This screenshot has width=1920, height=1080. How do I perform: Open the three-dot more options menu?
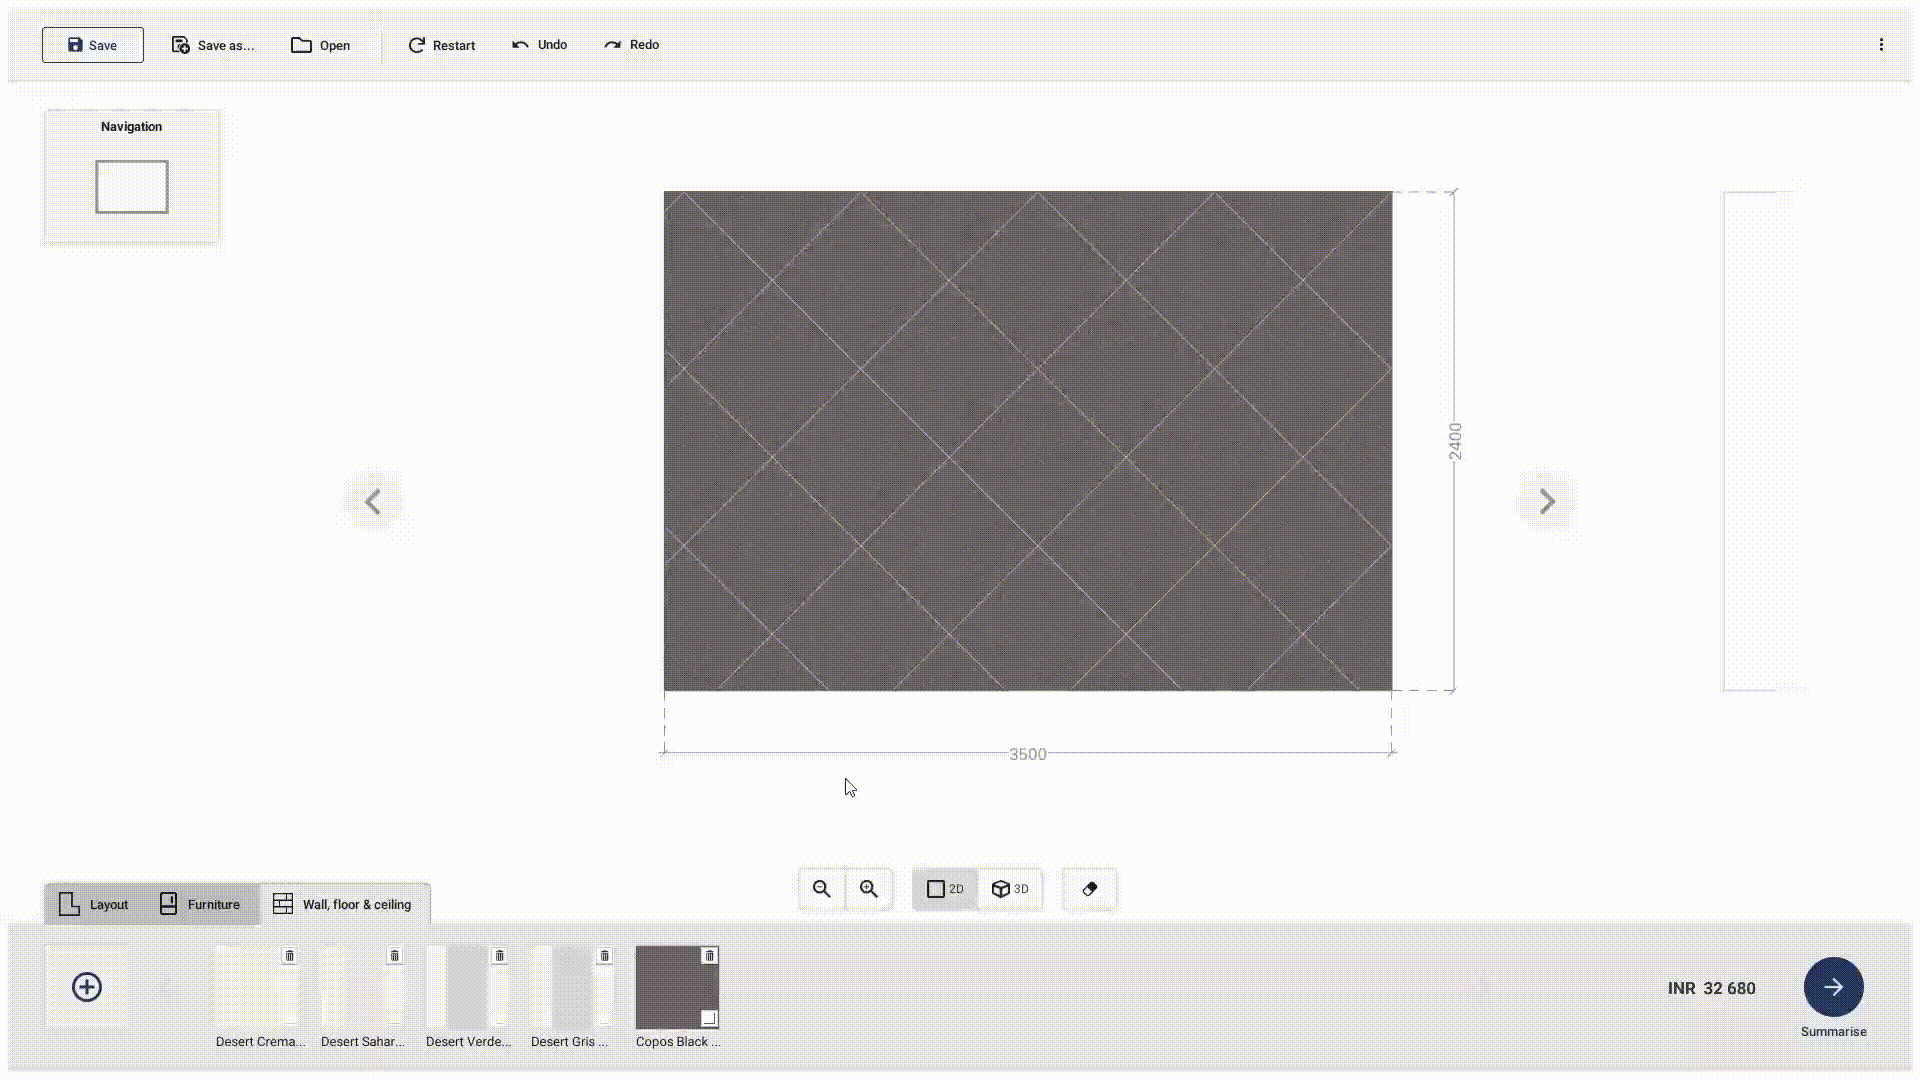coord(1880,45)
